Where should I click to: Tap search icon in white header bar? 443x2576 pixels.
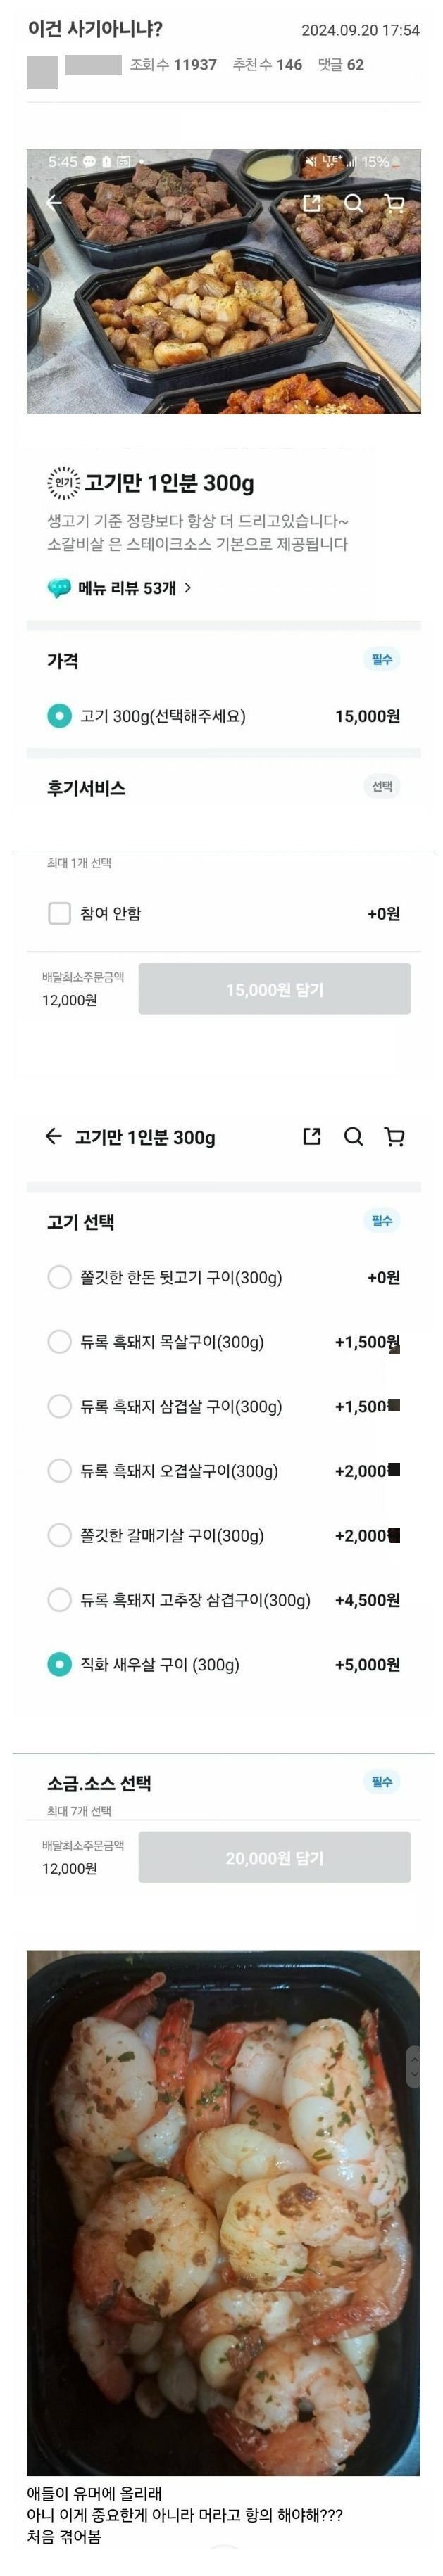click(353, 1136)
